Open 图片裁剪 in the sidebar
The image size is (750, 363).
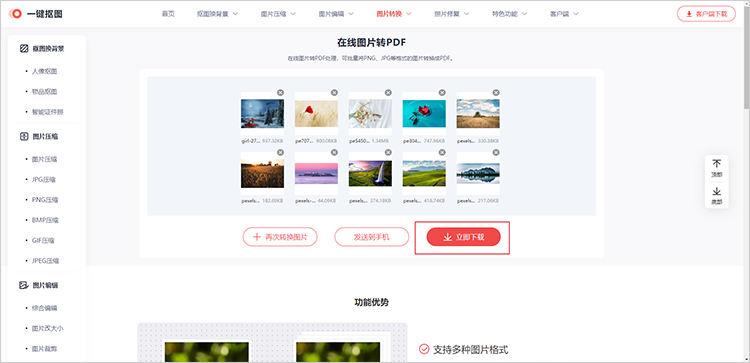(44, 349)
